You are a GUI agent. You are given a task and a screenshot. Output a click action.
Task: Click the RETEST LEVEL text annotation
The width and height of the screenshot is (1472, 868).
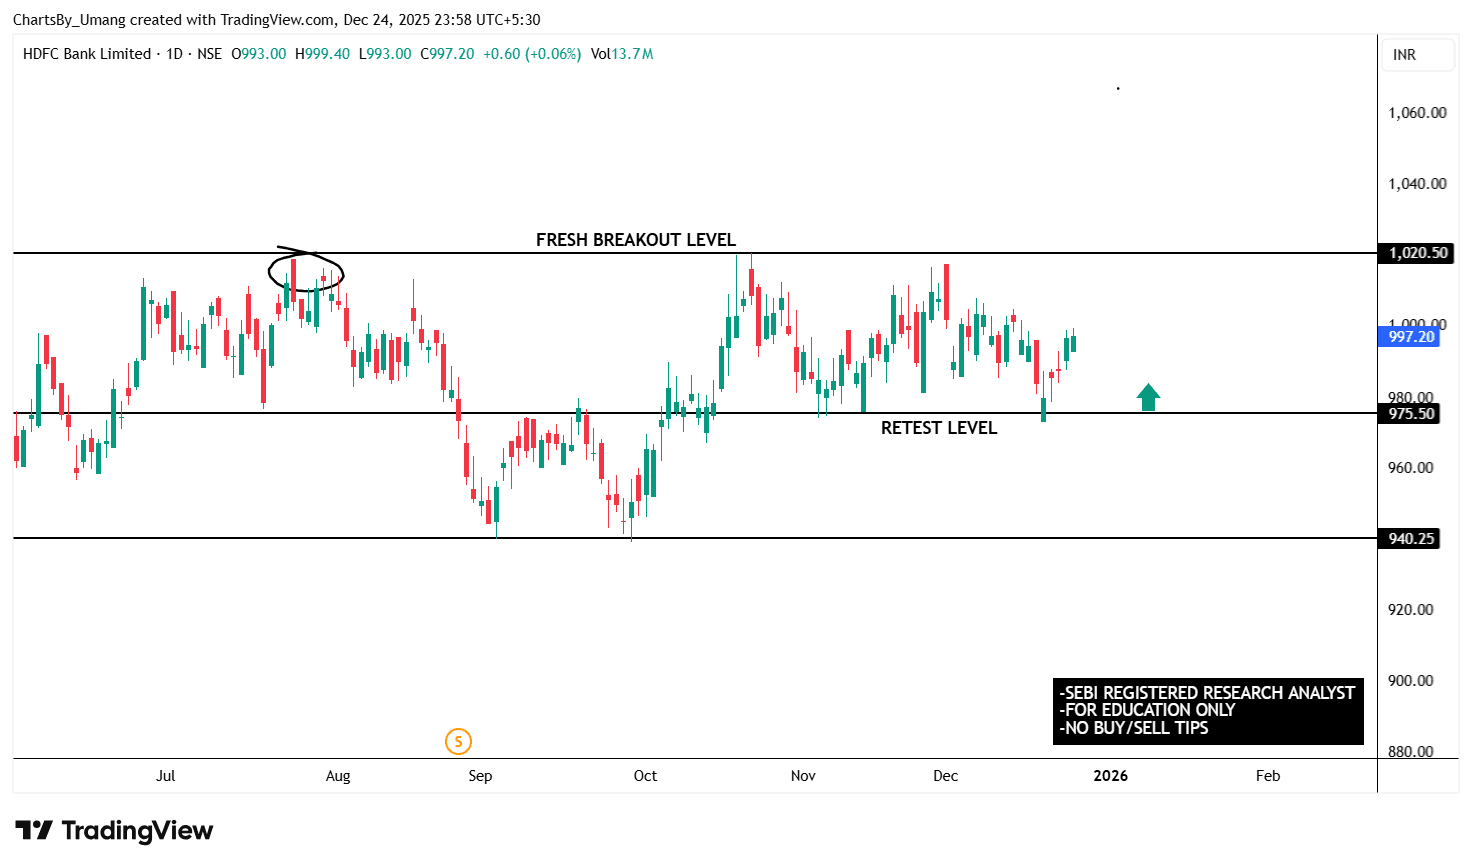pyautogui.click(x=939, y=428)
